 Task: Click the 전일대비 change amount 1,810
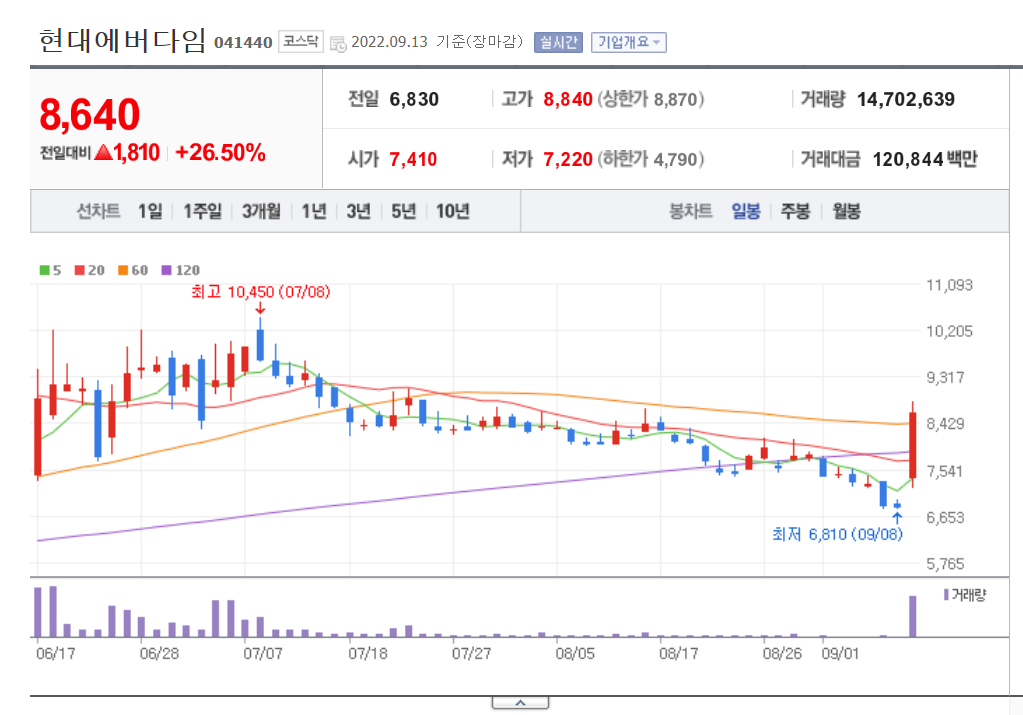point(136,153)
